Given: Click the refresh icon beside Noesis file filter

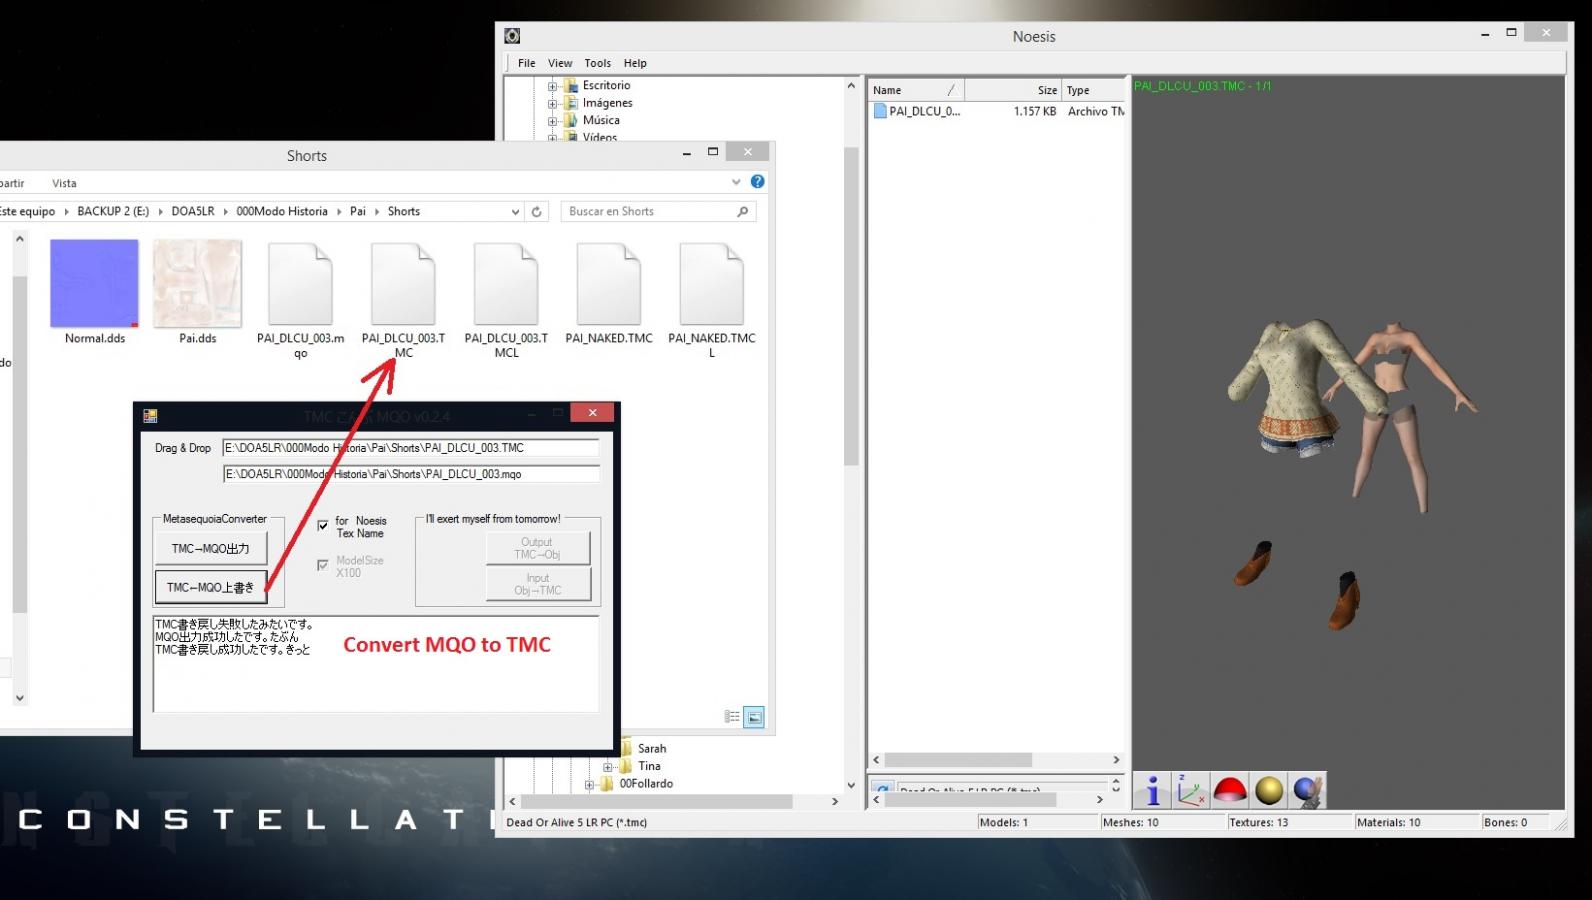Looking at the screenshot, I should (x=882, y=789).
